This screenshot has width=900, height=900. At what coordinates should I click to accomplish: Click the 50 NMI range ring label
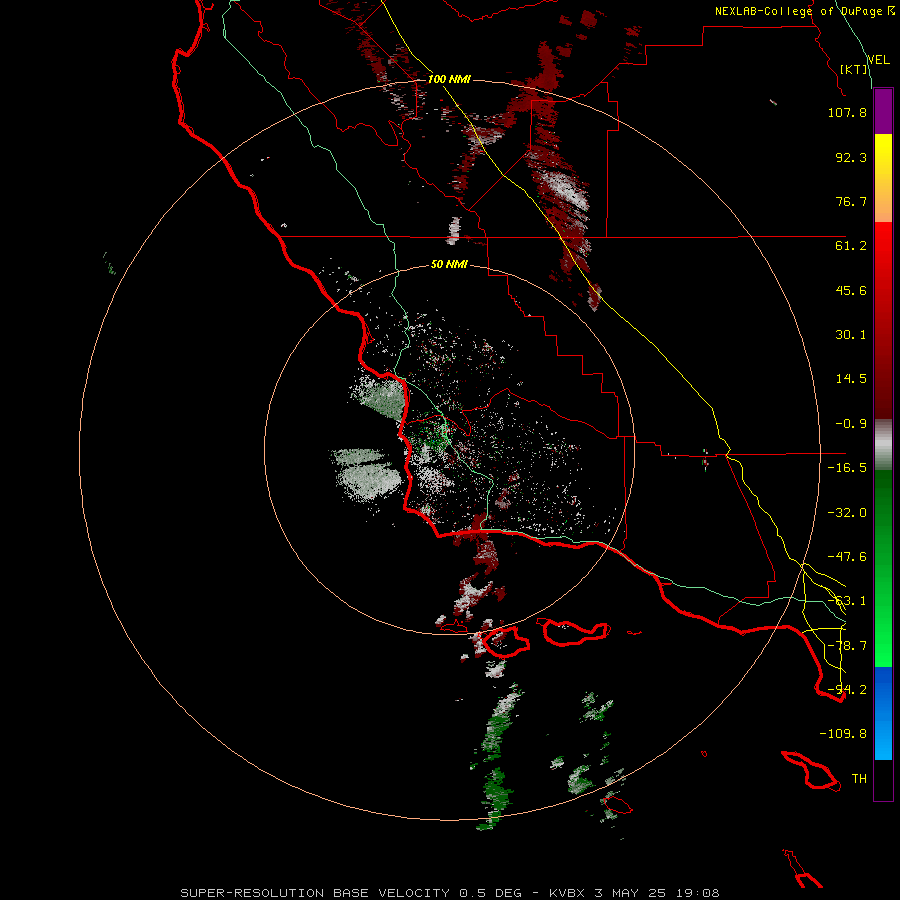click(449, 265)
